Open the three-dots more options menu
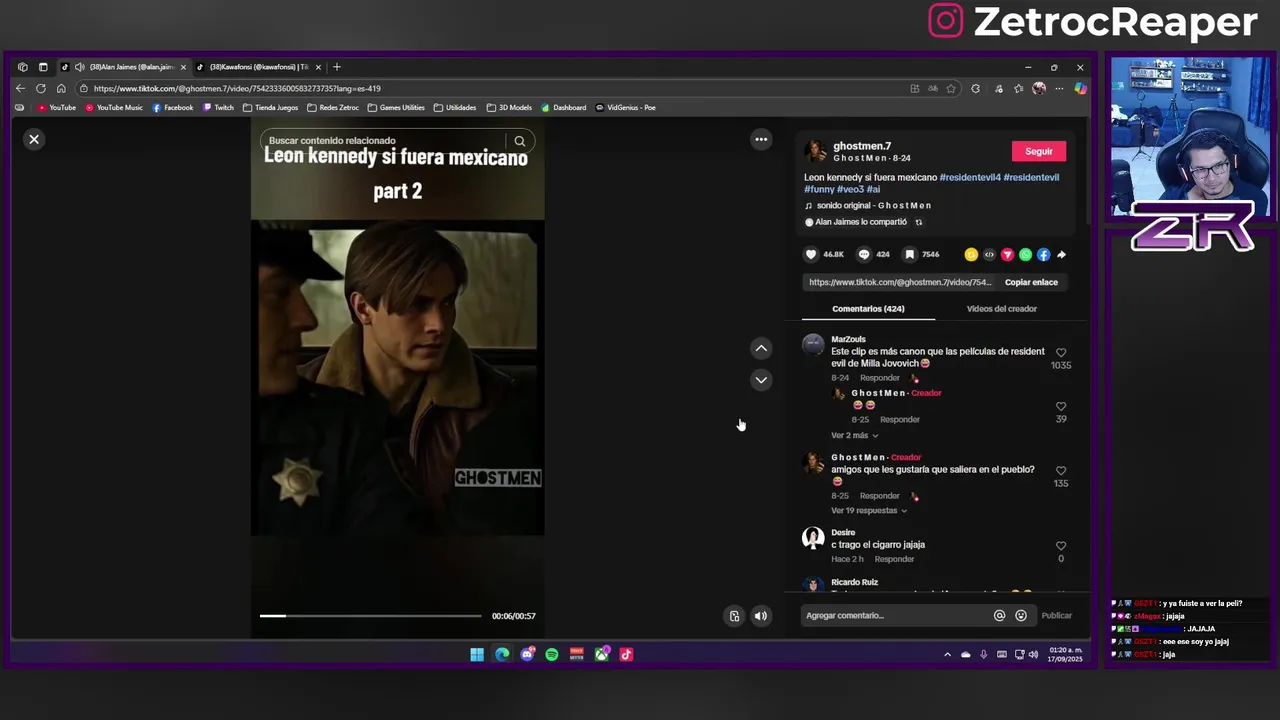This screenshot has width=1280, height=720. point(761,139)
